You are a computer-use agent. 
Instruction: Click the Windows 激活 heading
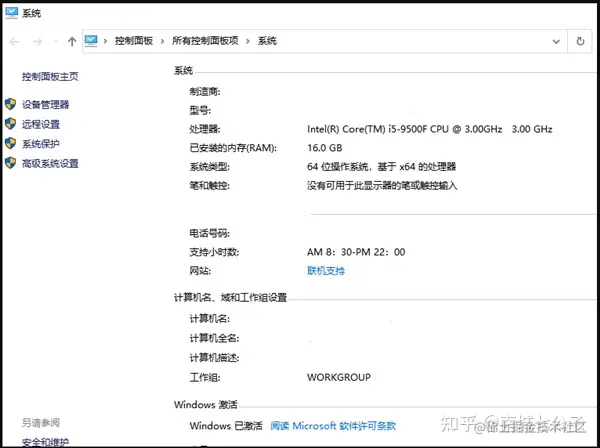[205, 405]
